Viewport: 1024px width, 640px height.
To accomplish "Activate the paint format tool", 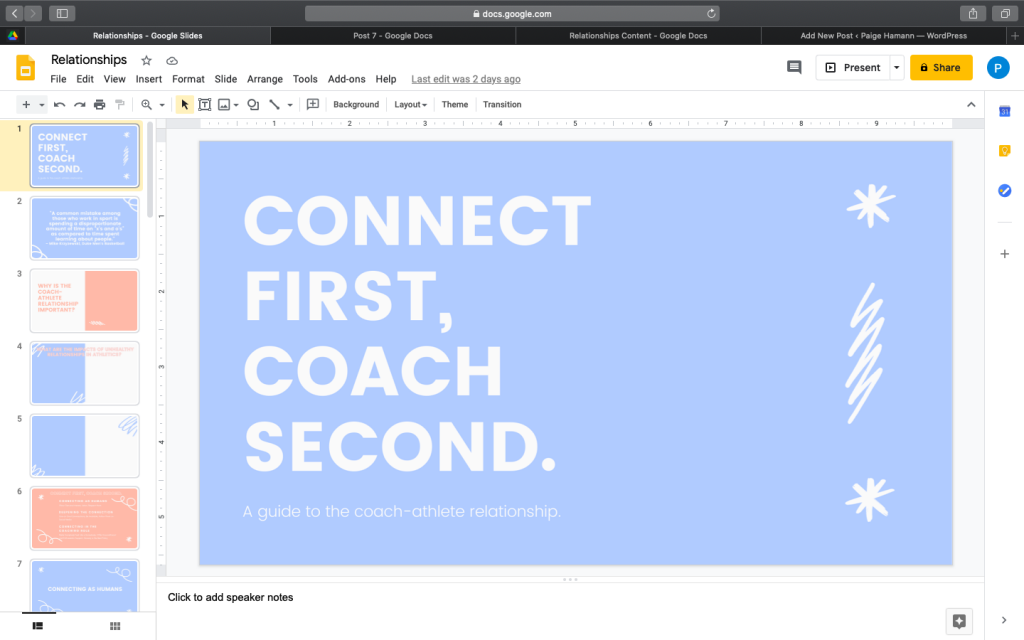I will click(120, 104).
